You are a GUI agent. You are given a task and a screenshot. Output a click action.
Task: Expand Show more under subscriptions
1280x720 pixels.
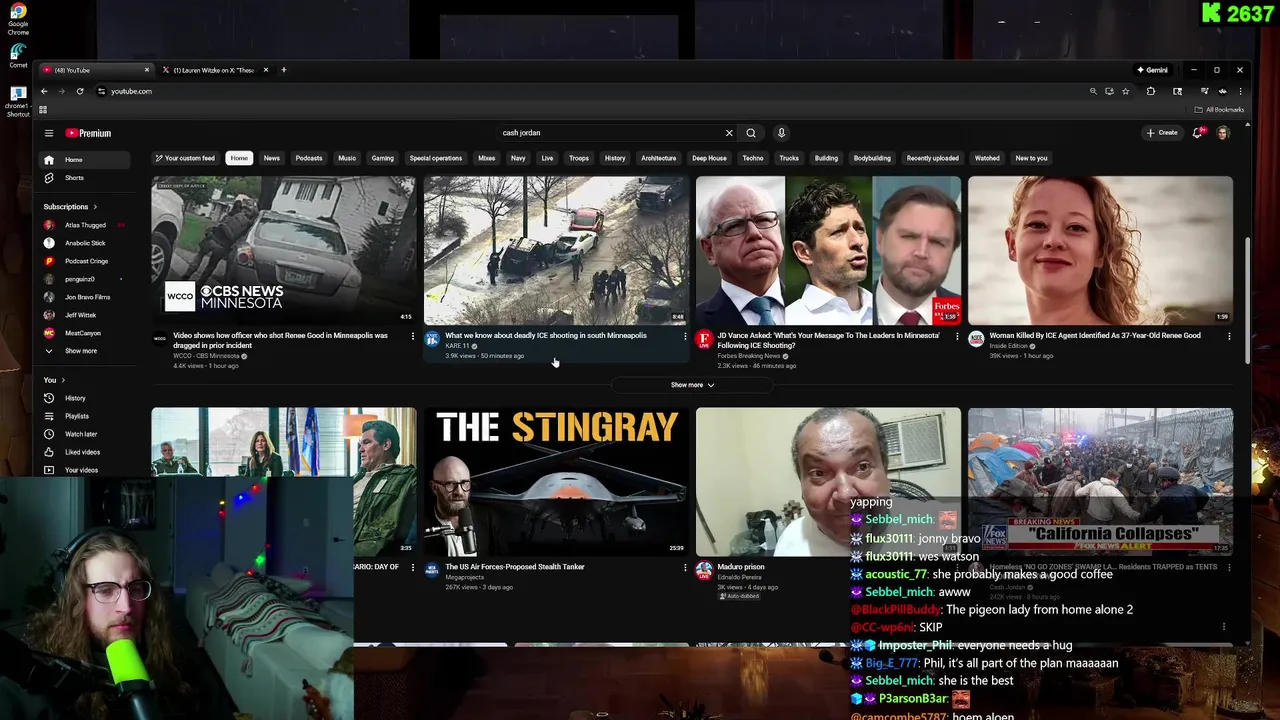click(85, 351)
